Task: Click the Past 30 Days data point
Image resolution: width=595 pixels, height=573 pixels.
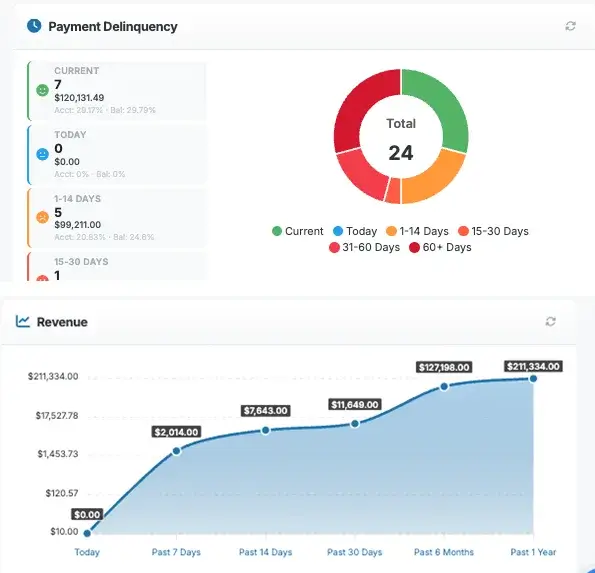Action: click(x=355, y=423)
